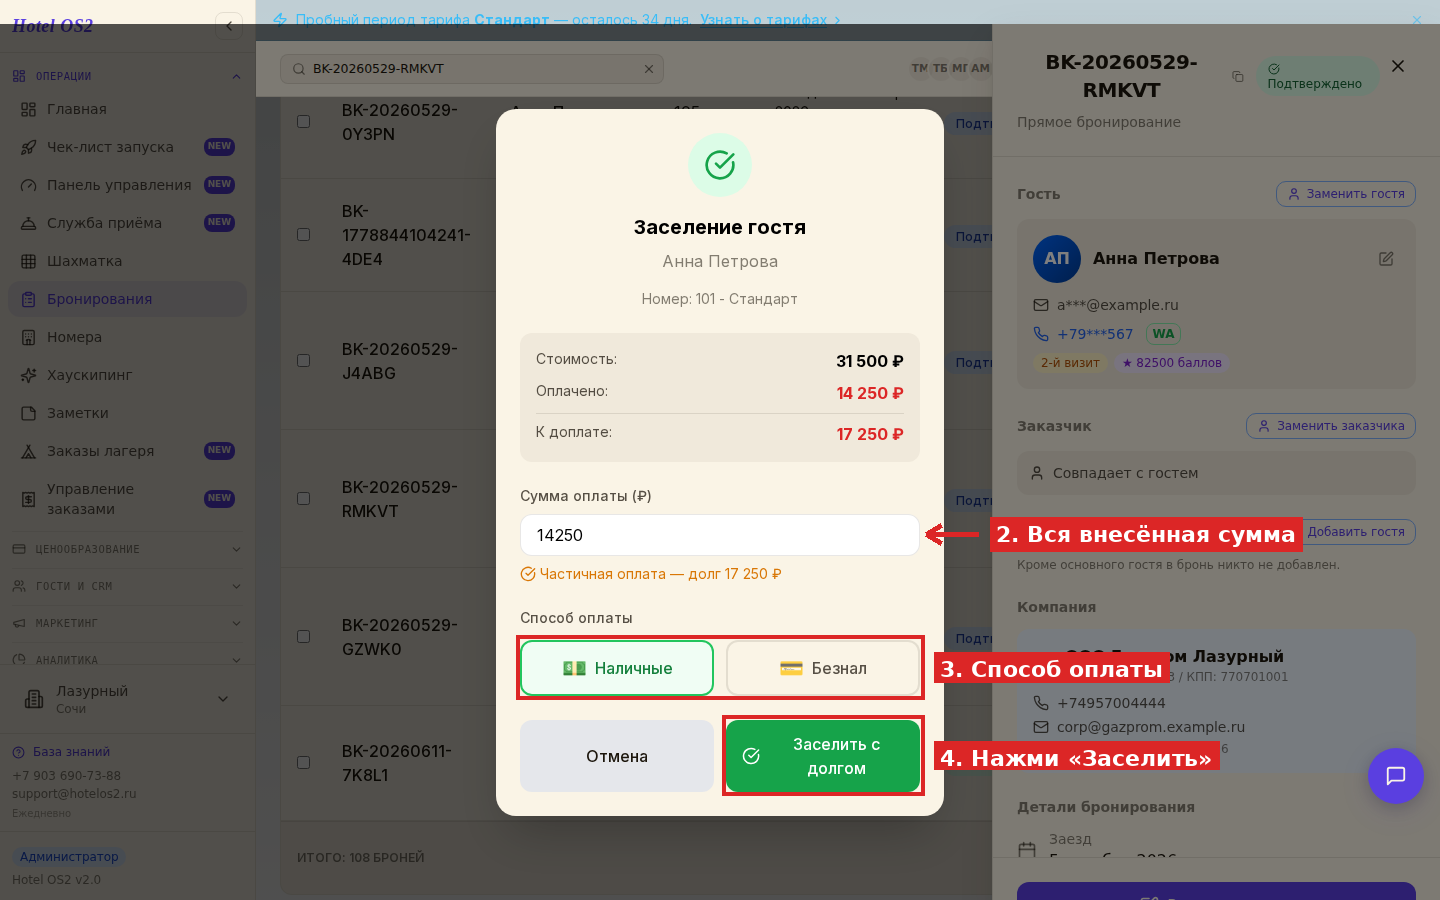Click the Чек-лист запуска rocket icon
Screen dimensions: 1440x900
pos(28,147)
